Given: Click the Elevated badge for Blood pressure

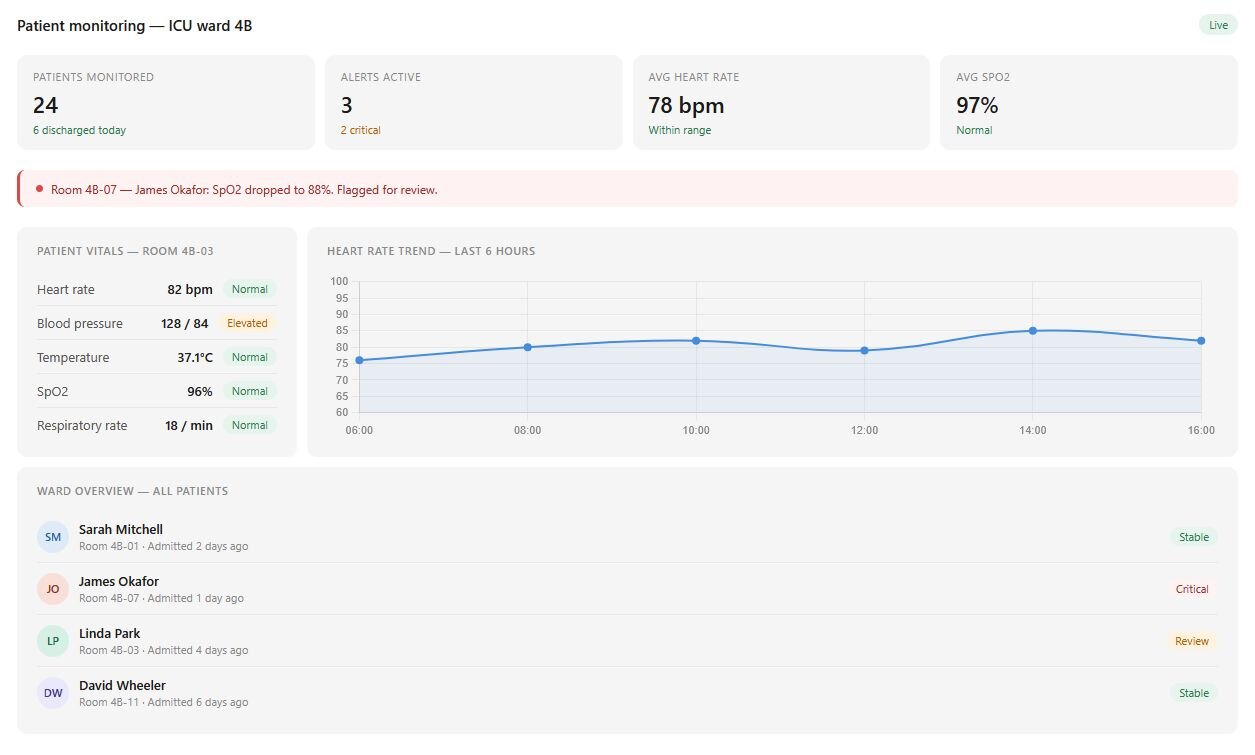Looking at the screenshot, I should 247,323.
